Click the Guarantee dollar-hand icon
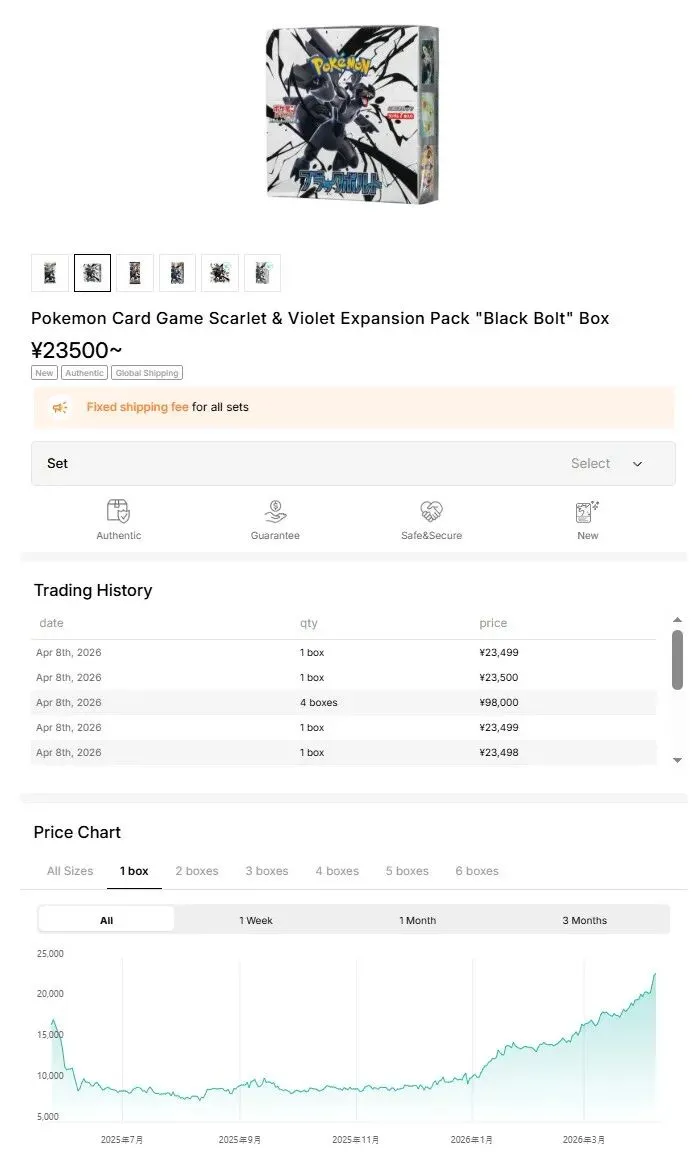Image resolution: width=698 pixels, height=1175 pixels. pyautogui.click(x=275, y=511)
